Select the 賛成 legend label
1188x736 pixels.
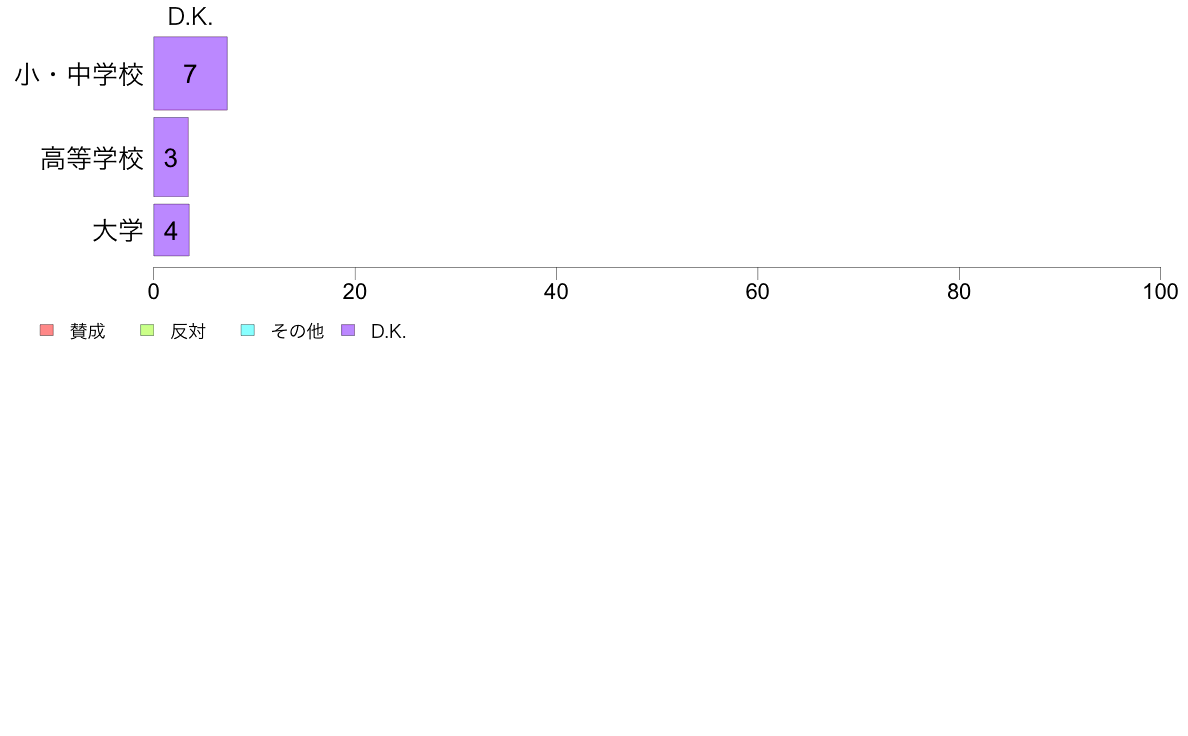(x=87, y=331)
